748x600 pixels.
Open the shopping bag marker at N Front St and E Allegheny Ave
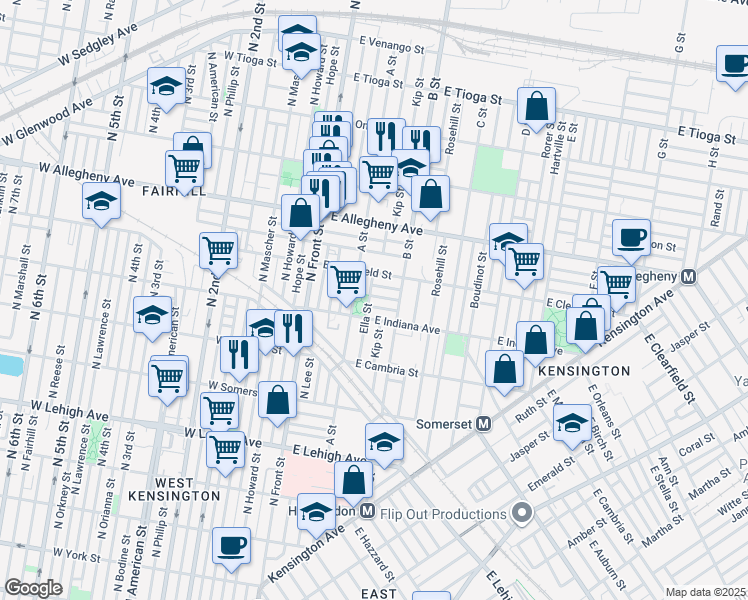(300, 214)
